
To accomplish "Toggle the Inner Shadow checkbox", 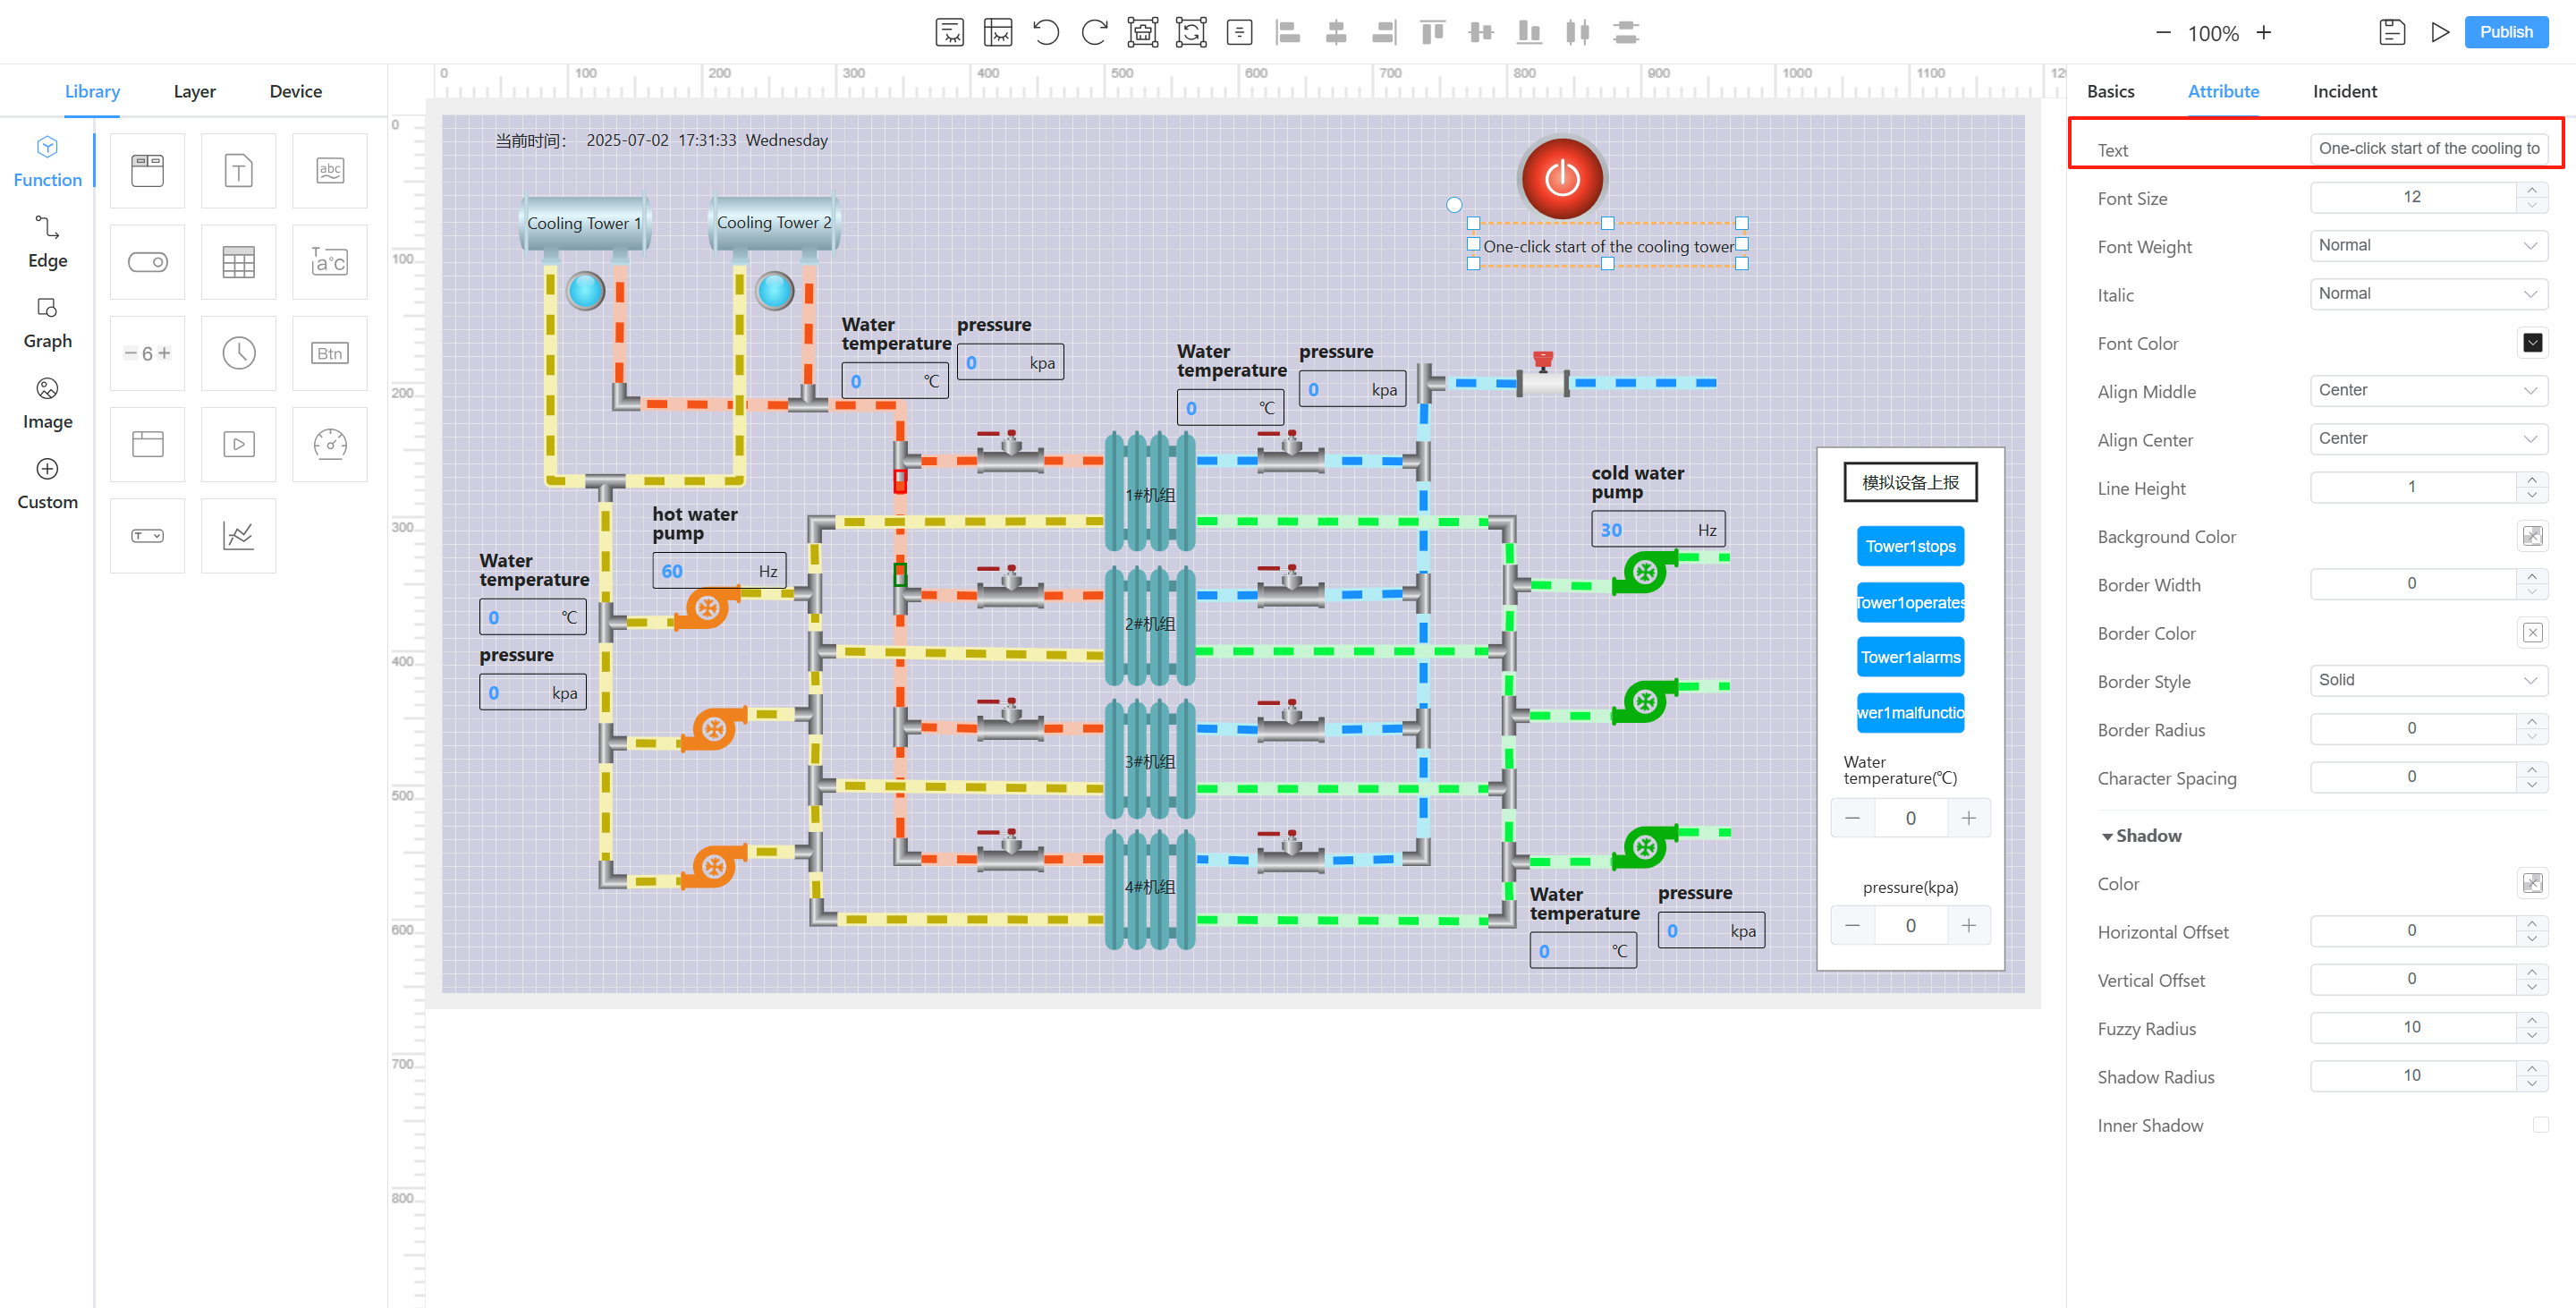I will click(x=2540, y=1125).
